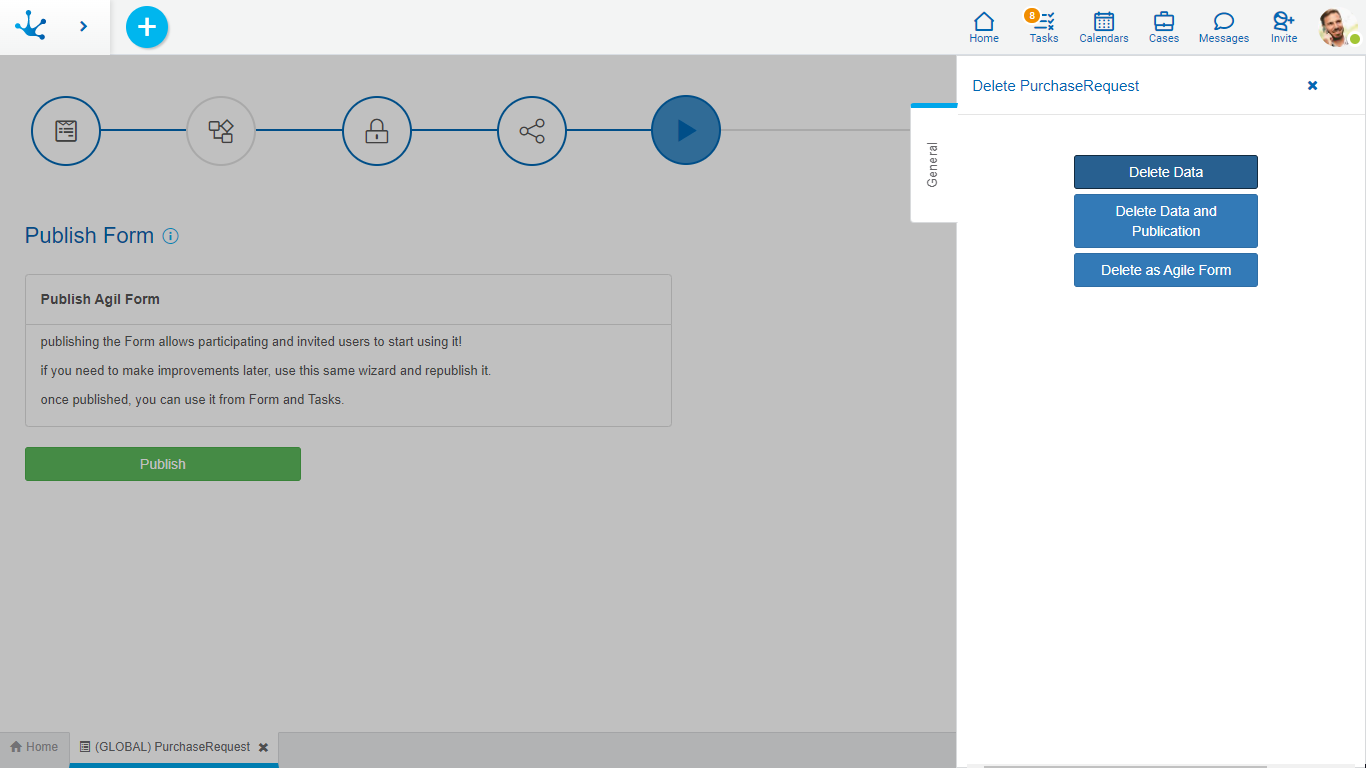Switch to the Home bottom tab
Viewport: 1366px width, 768px height.
pyautogui.click(x=34, y=747)
